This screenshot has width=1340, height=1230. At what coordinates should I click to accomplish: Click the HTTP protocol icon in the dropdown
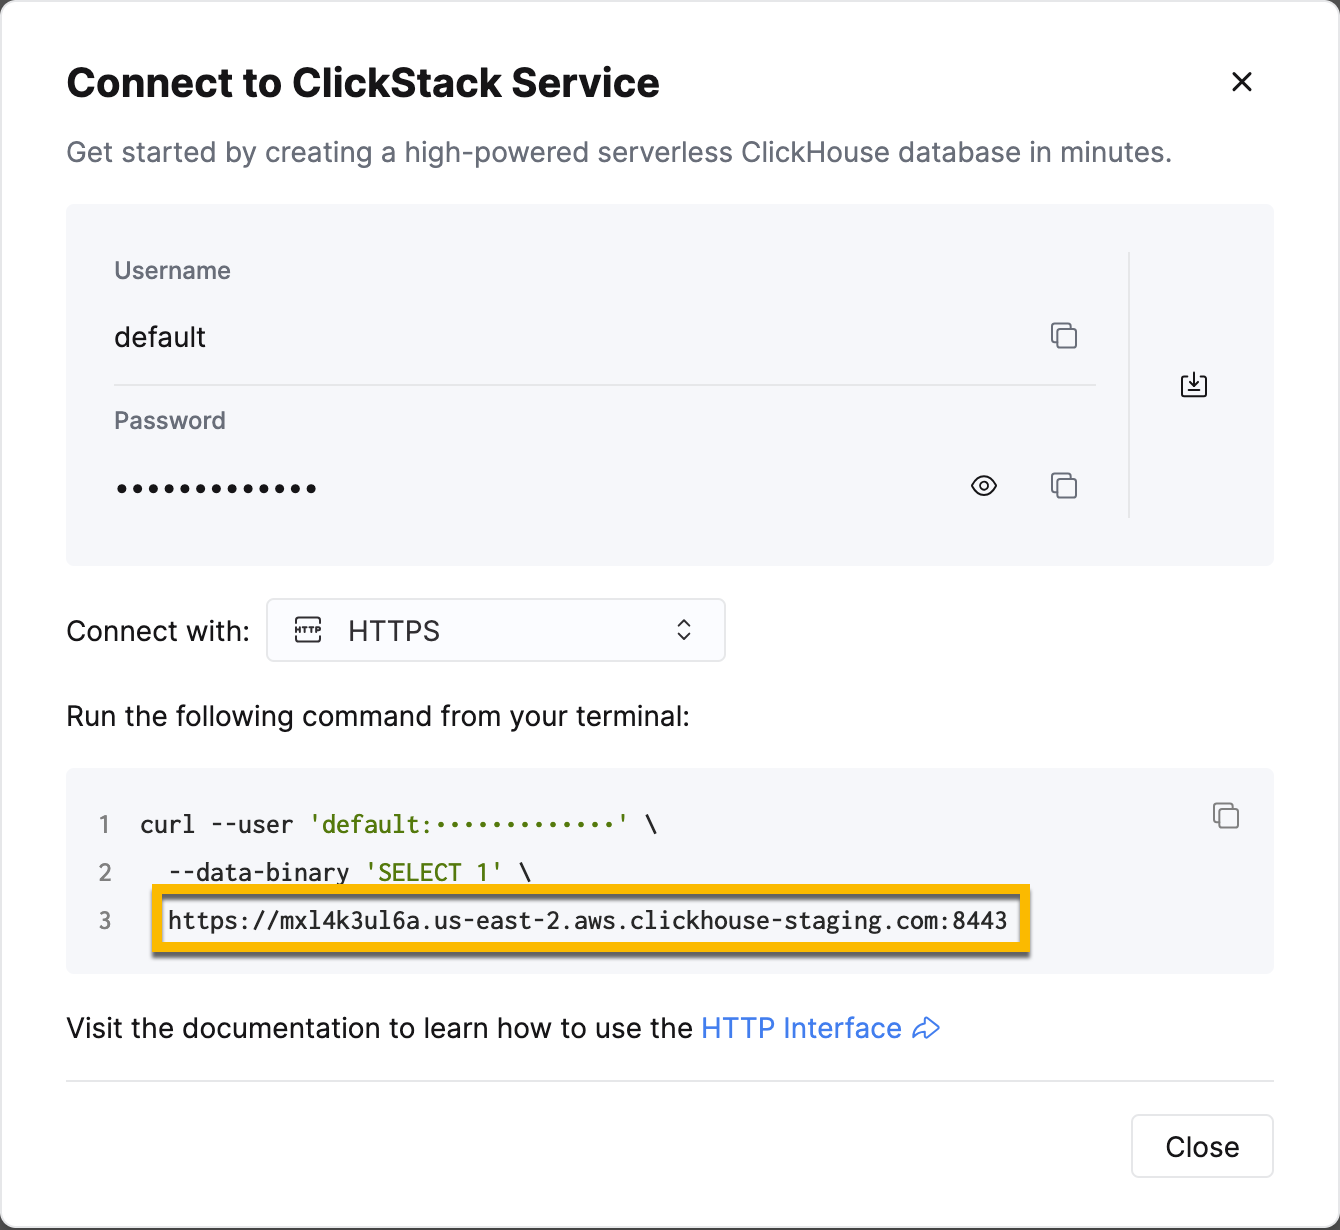click(x=308, y=630)
